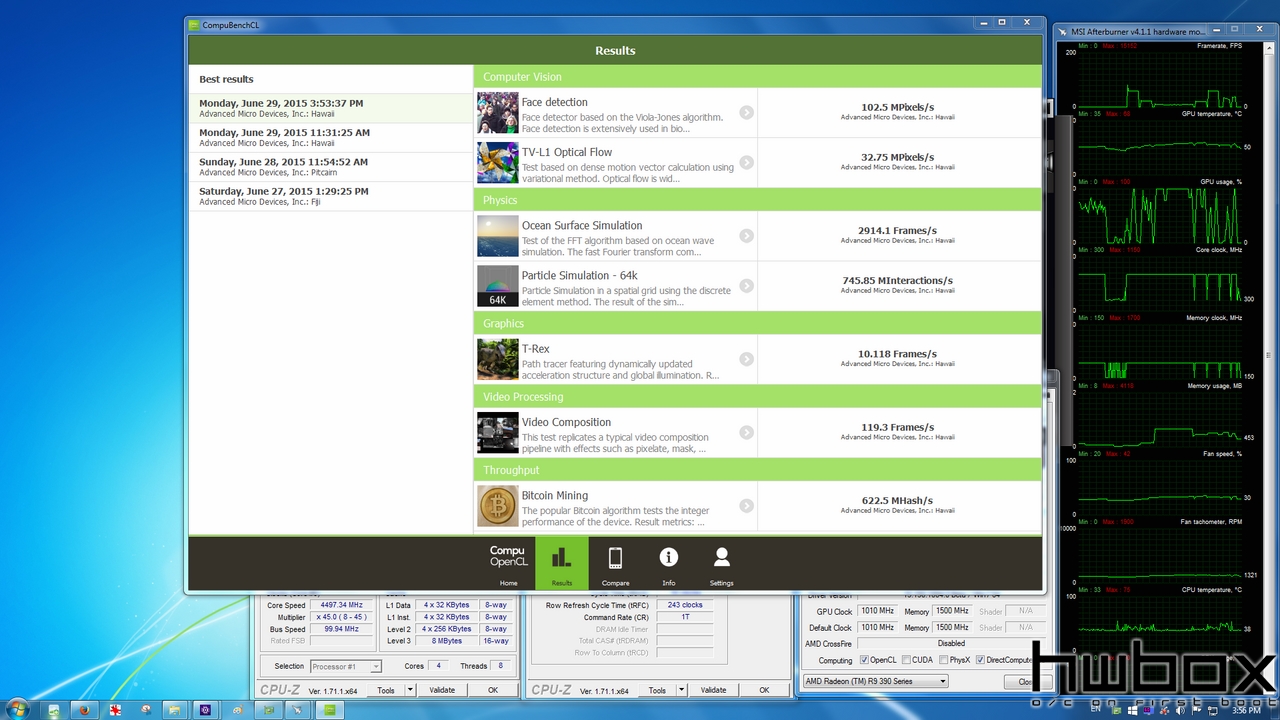
Task: Open the Home tab in CompuBench
Action: (x=508, y=563)
